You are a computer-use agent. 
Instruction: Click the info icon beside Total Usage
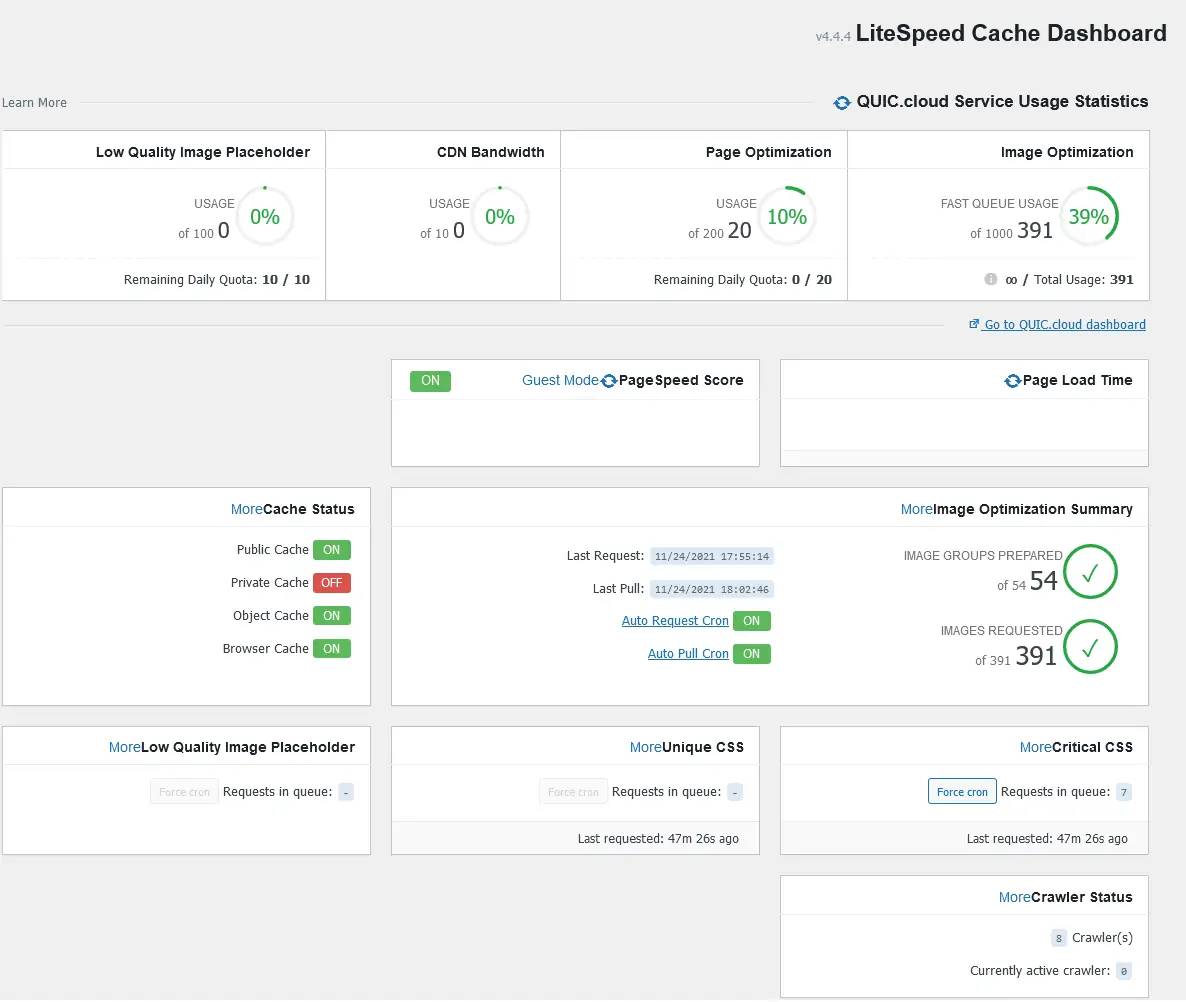(x=991, y=280)
